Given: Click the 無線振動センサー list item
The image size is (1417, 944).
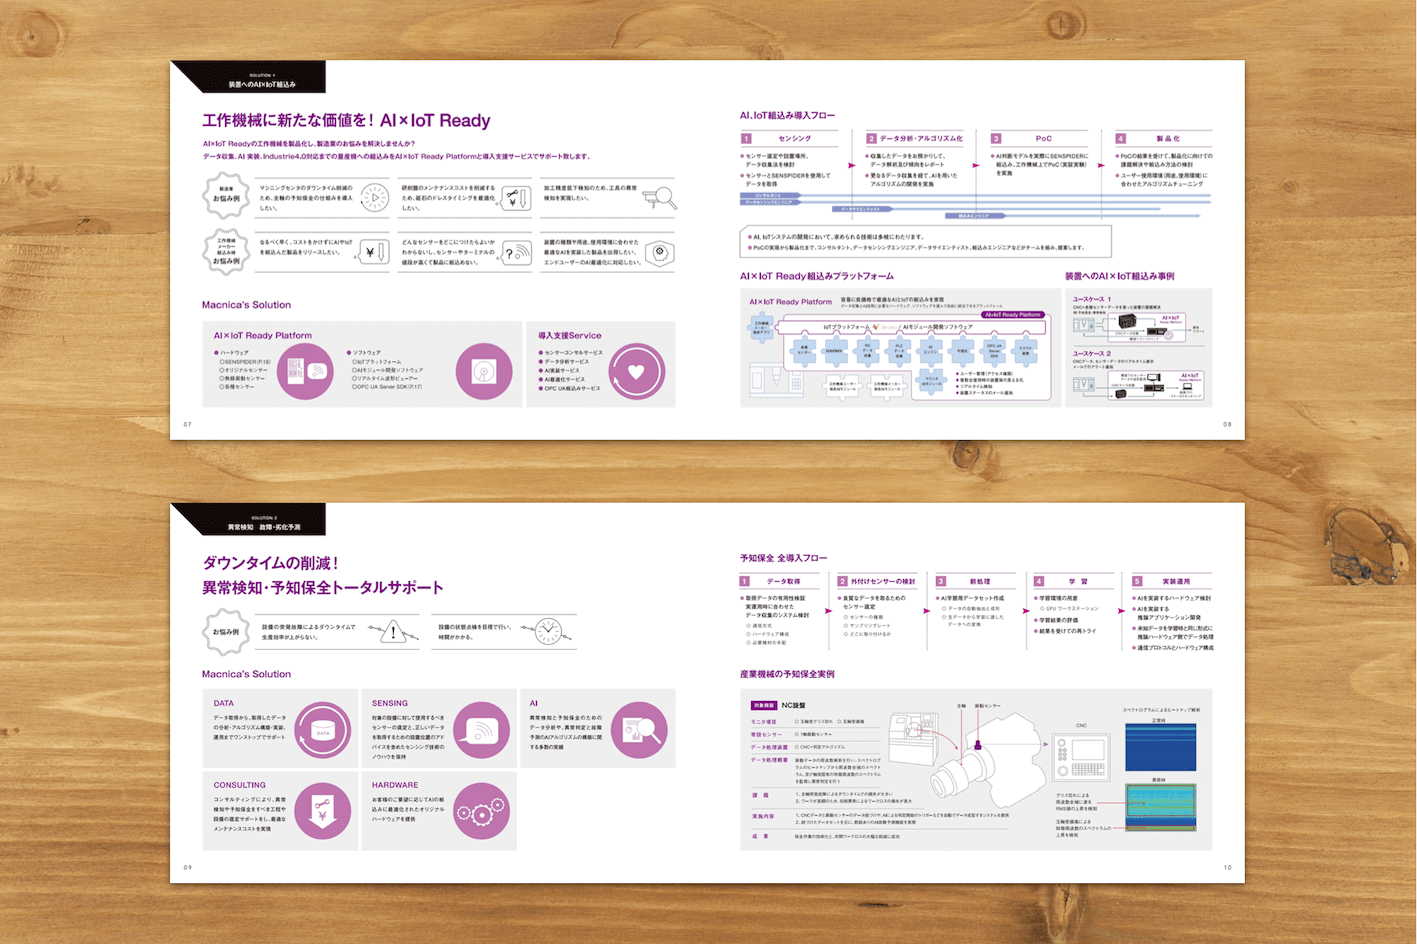Looking at the screenshot, I should (243, 378).
